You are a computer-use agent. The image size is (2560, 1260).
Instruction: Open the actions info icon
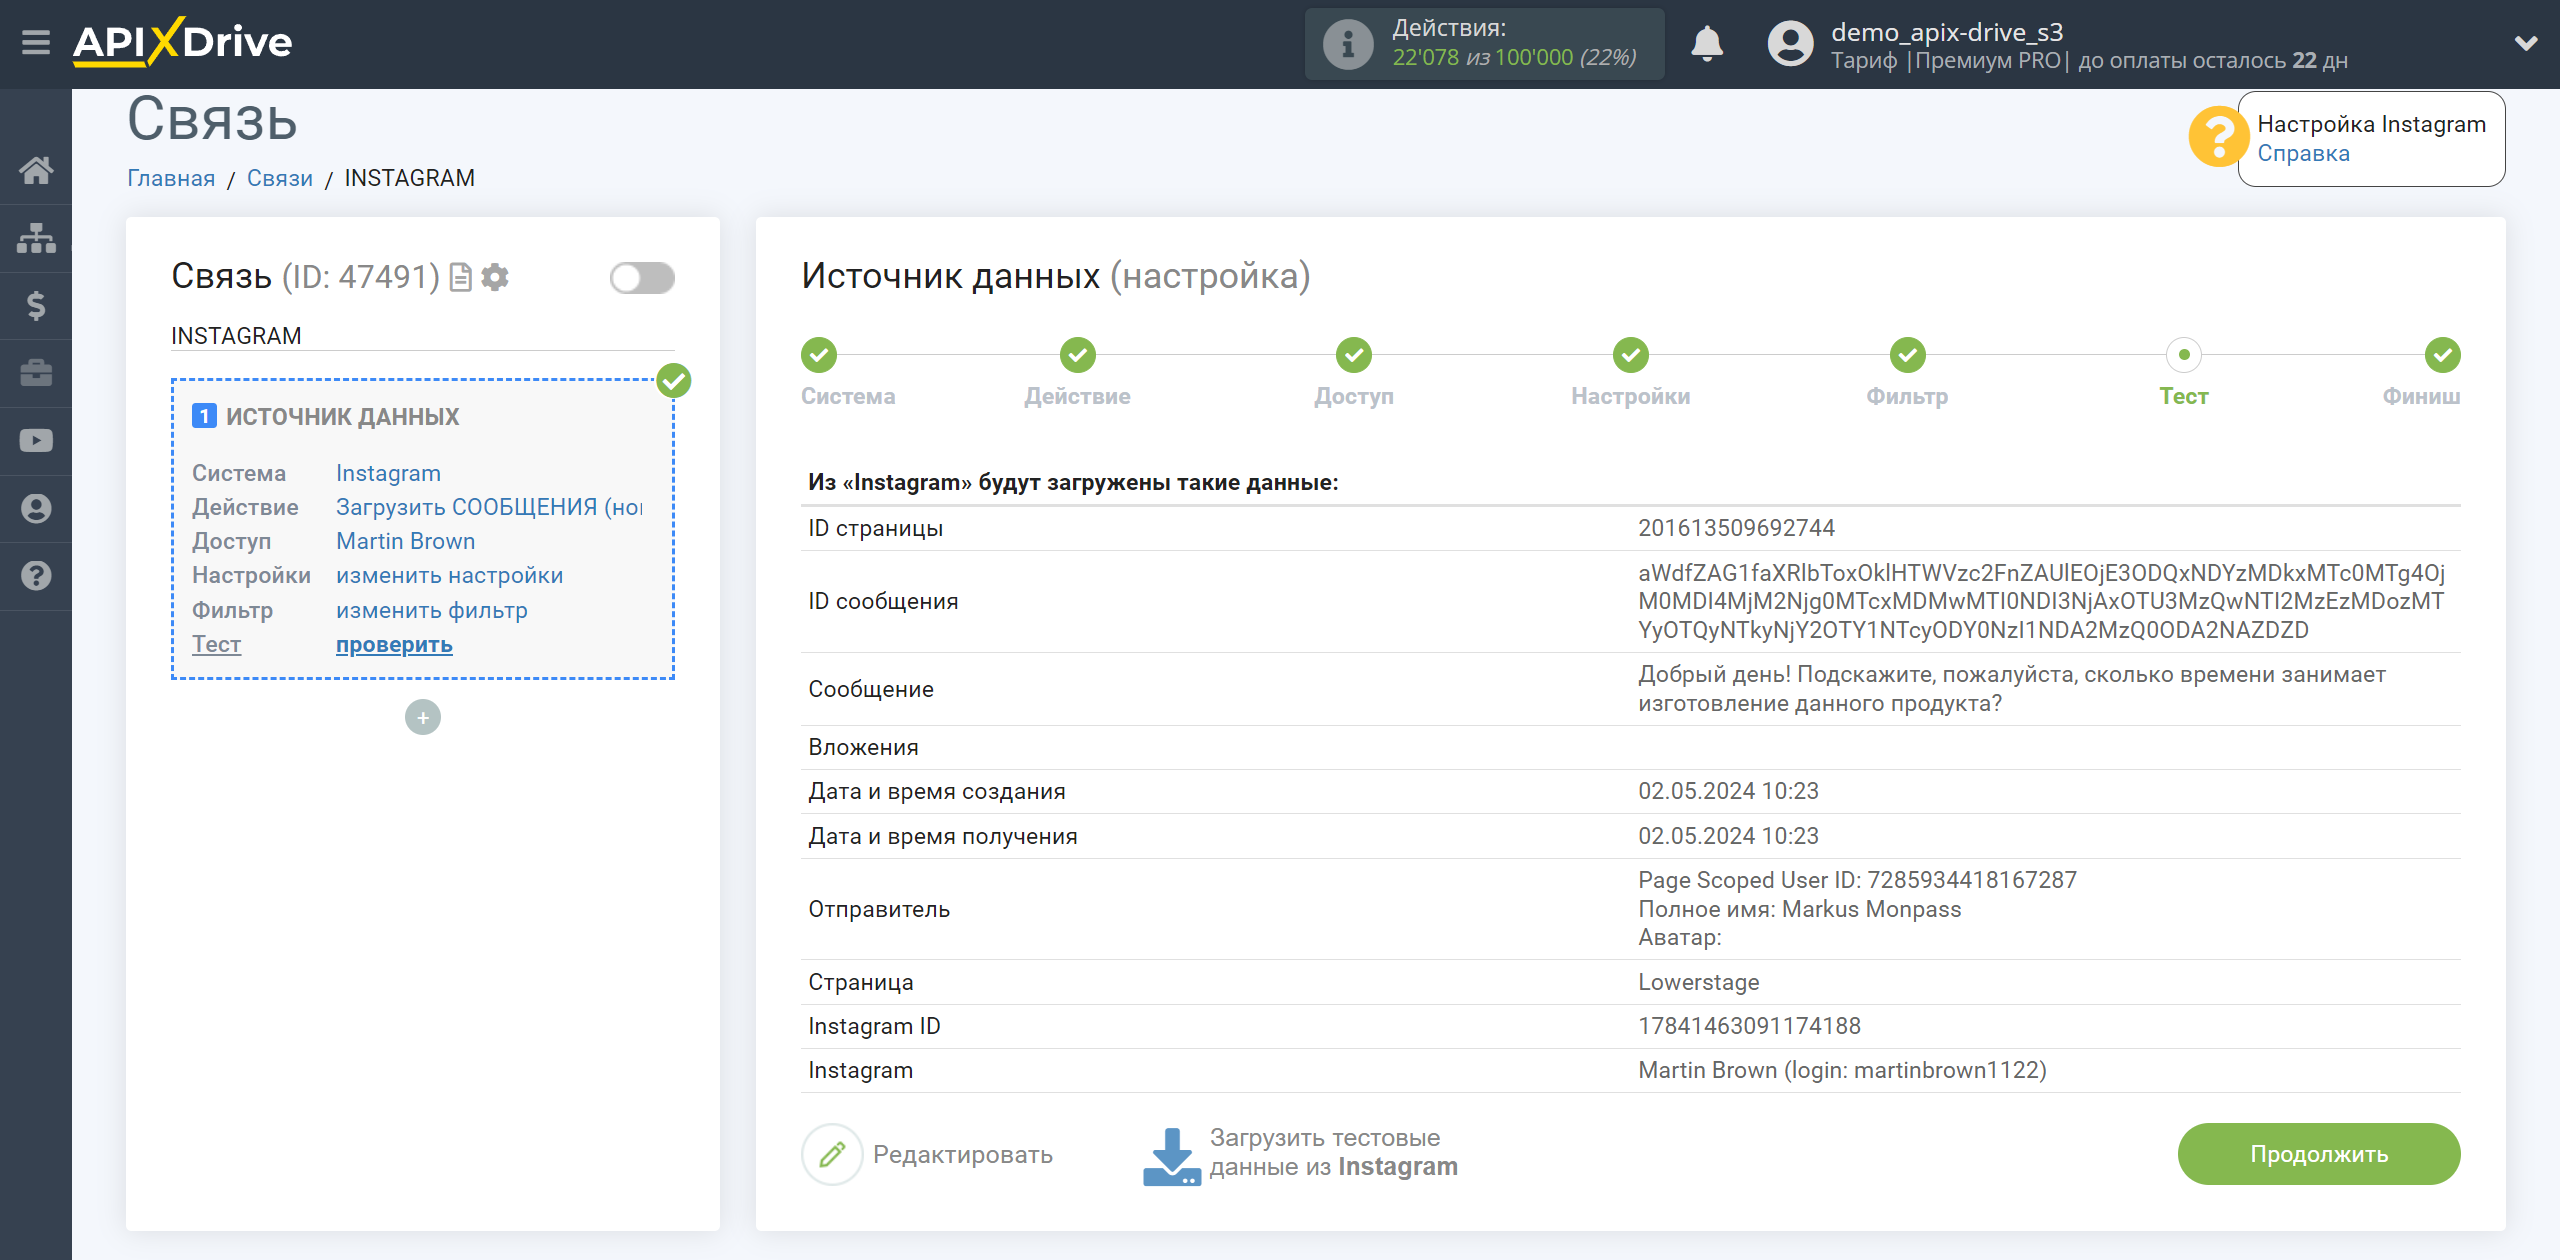(1347, 44)
